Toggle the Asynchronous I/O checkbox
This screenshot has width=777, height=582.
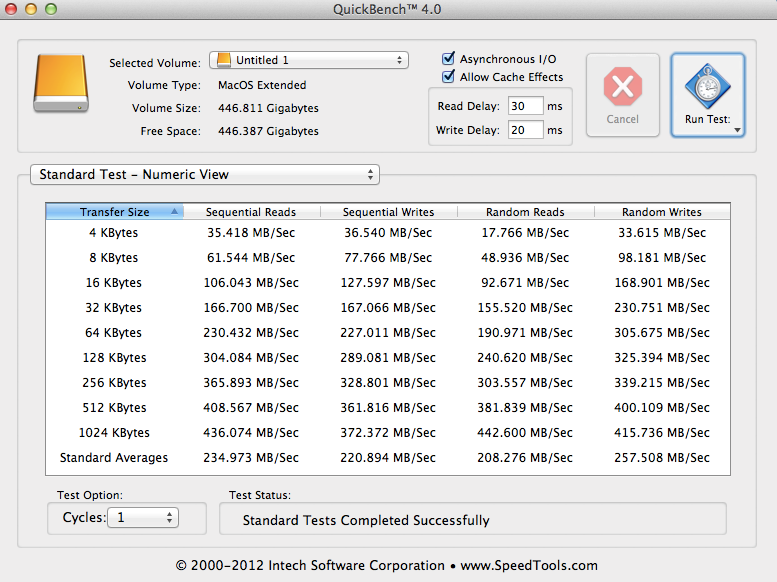pyautogui.click(x=449, y=59)
